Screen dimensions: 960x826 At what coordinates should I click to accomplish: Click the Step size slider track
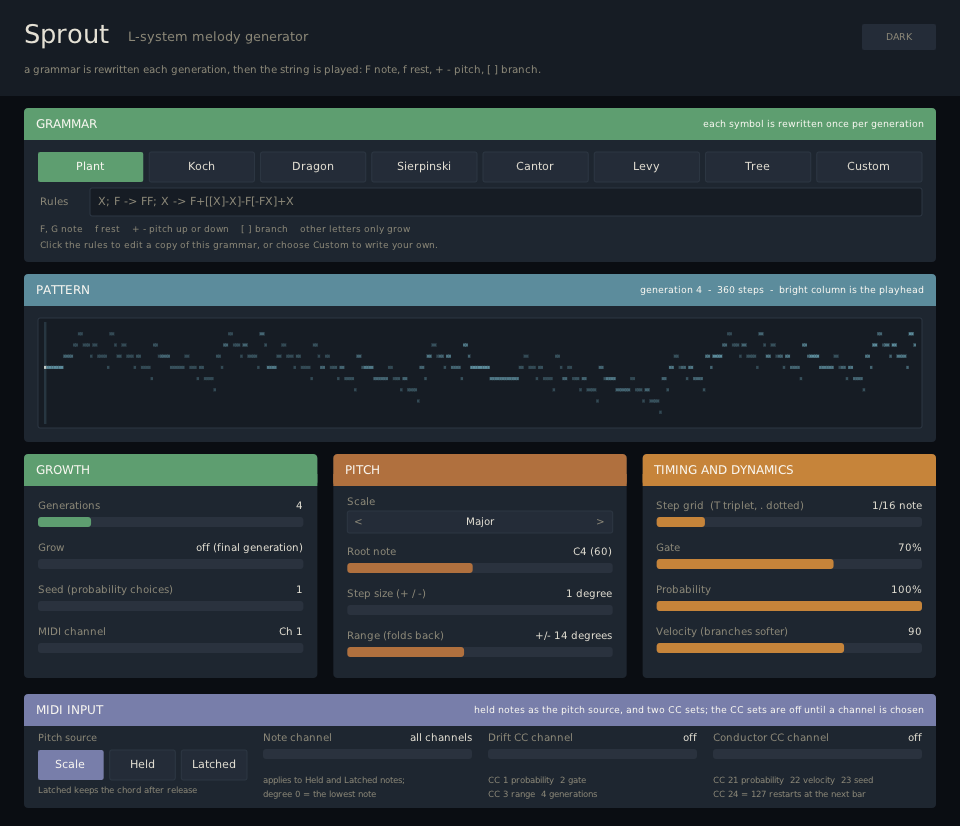(480, 610)
